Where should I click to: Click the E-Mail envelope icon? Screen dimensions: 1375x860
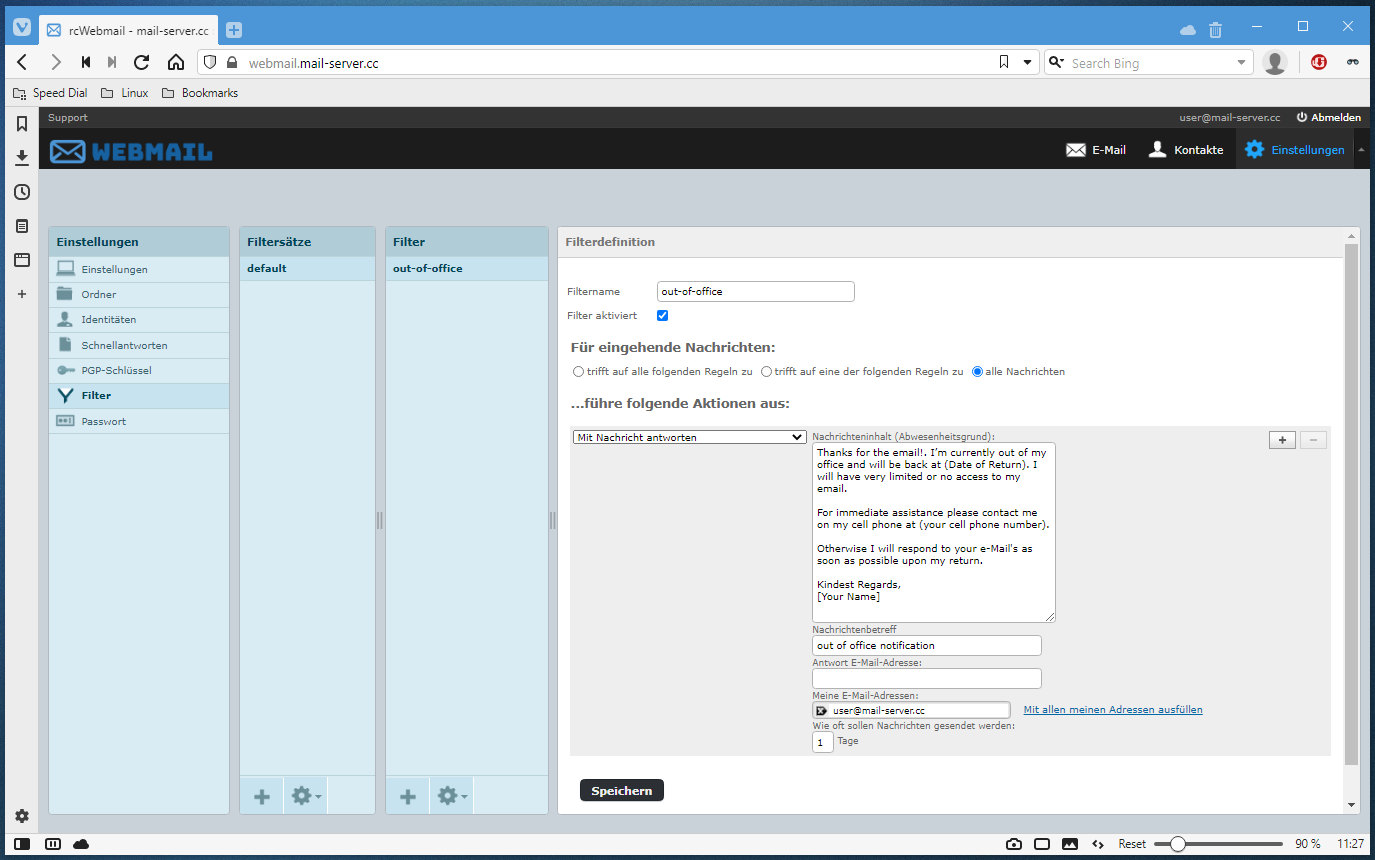click(x=1076, y=150)
